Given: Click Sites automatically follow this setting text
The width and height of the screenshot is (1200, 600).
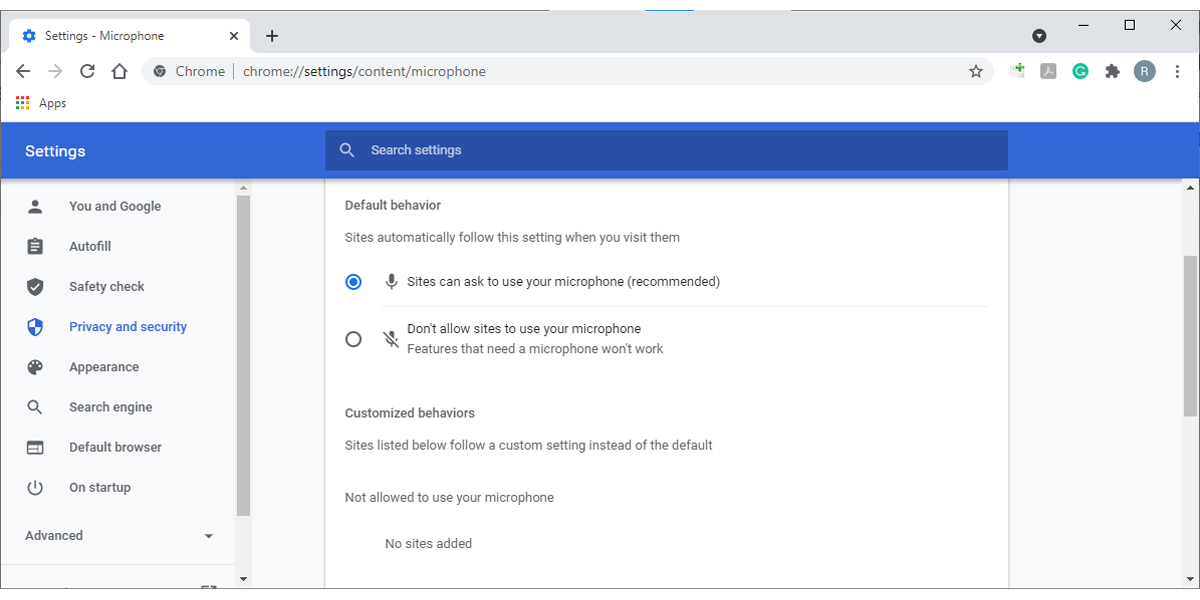Looking at the screenshot, I should [x=512, y=238].
